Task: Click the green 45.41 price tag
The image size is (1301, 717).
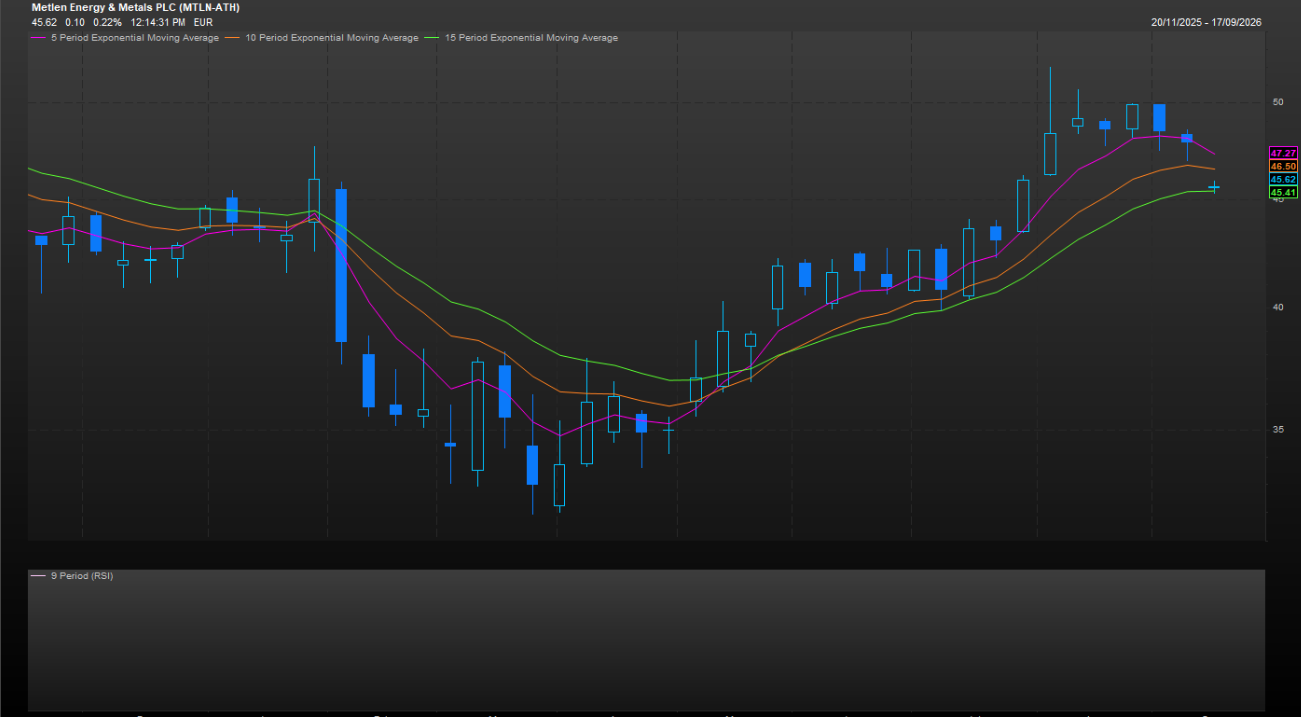Action: click(1283, 192)
